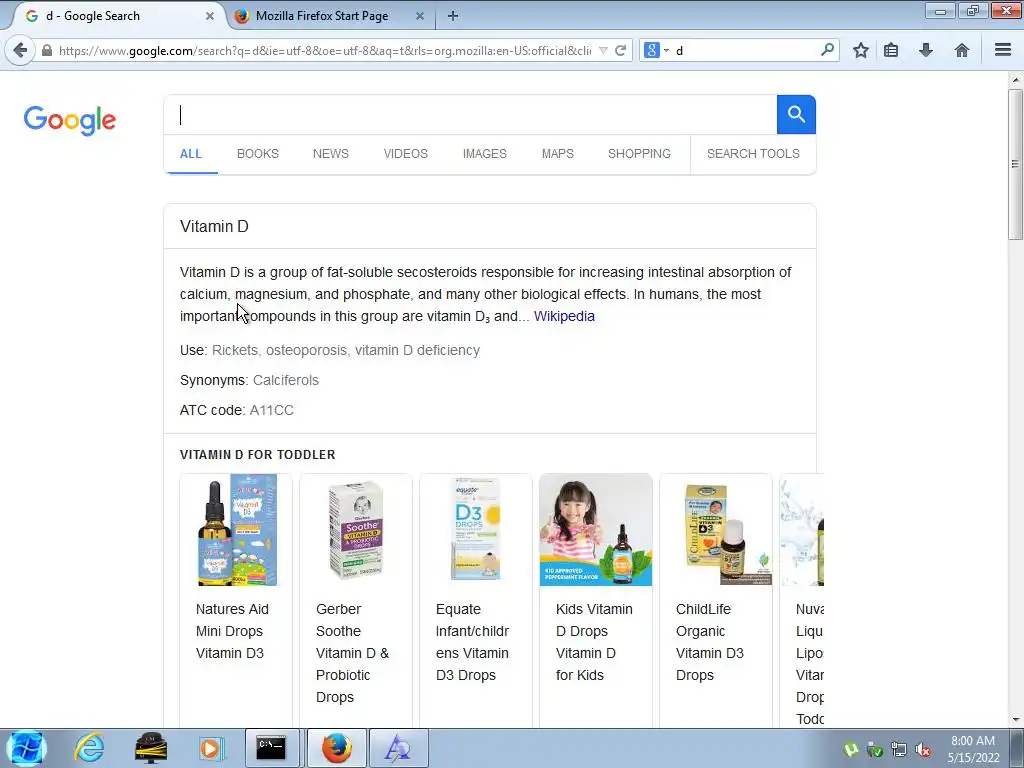Open the Wikipedia link
Image resolution: width=1024 pixels, height=768 pixels.
564,316
